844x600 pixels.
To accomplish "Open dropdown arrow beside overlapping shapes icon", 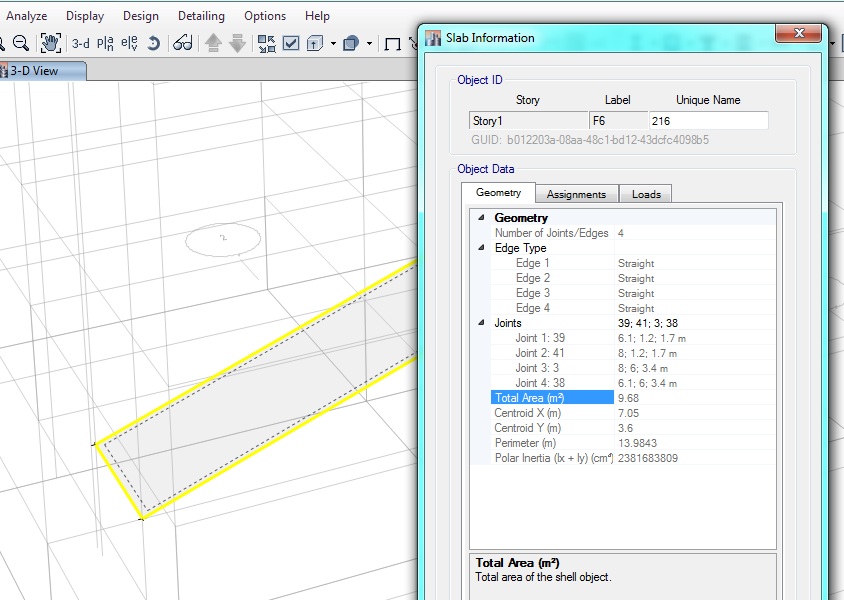I will pyautogui.click(x=369, y=43).
